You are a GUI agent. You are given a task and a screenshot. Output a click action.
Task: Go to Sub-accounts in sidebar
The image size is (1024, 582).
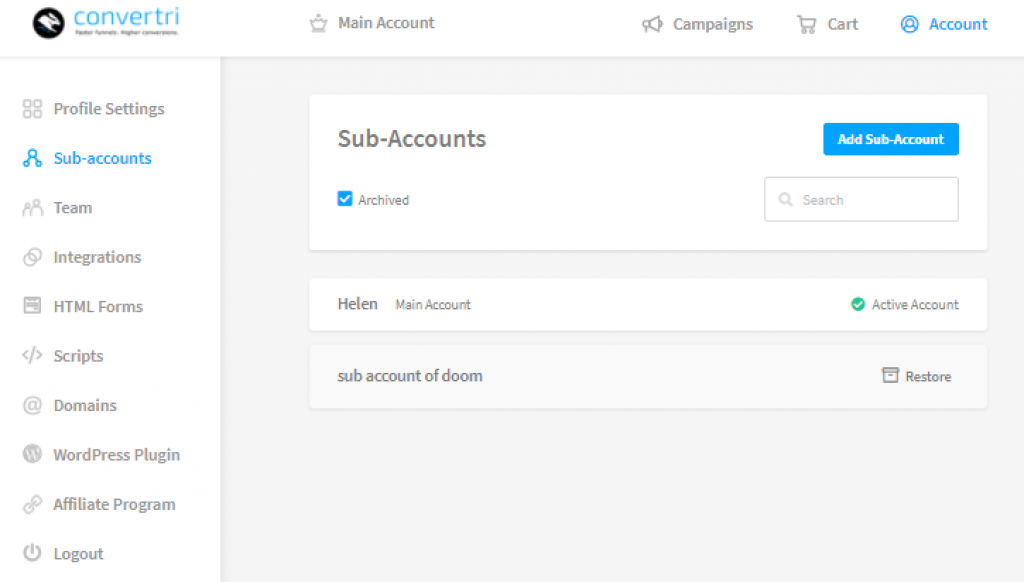coord(102,158)
